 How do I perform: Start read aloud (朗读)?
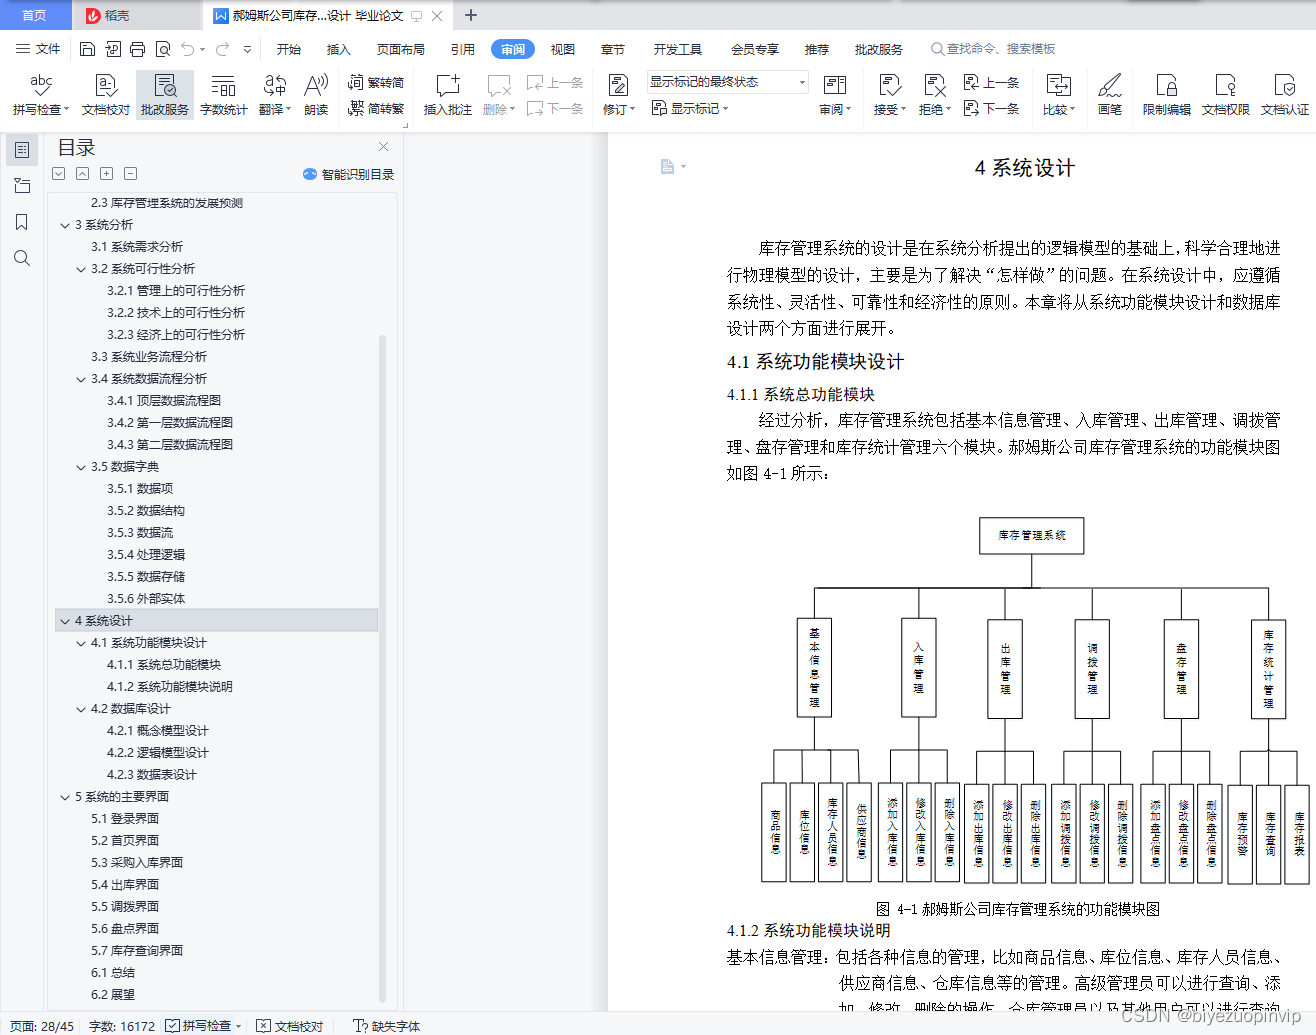click(316, 95)
